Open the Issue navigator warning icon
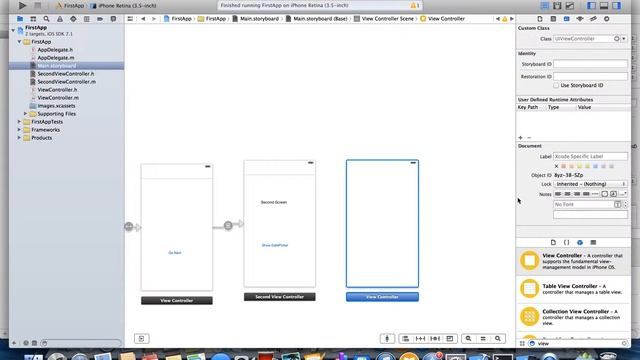The height and width of the screenshot is (360, 640). (x=60, y=19)
